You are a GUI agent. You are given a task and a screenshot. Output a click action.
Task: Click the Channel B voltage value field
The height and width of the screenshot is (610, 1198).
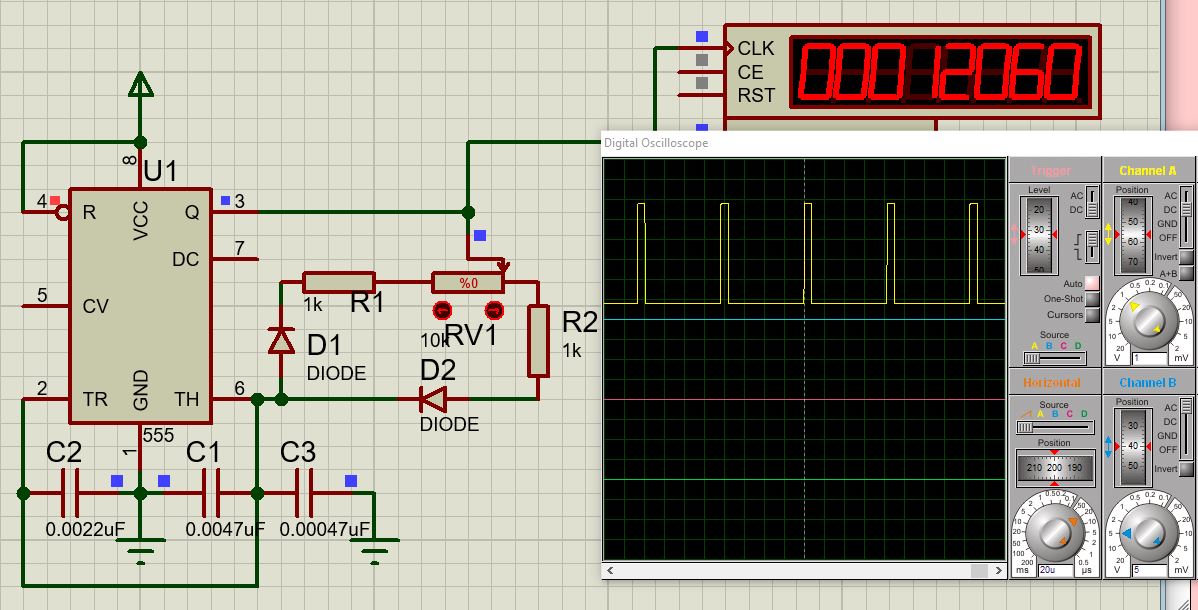click(x=1150, y=570)
